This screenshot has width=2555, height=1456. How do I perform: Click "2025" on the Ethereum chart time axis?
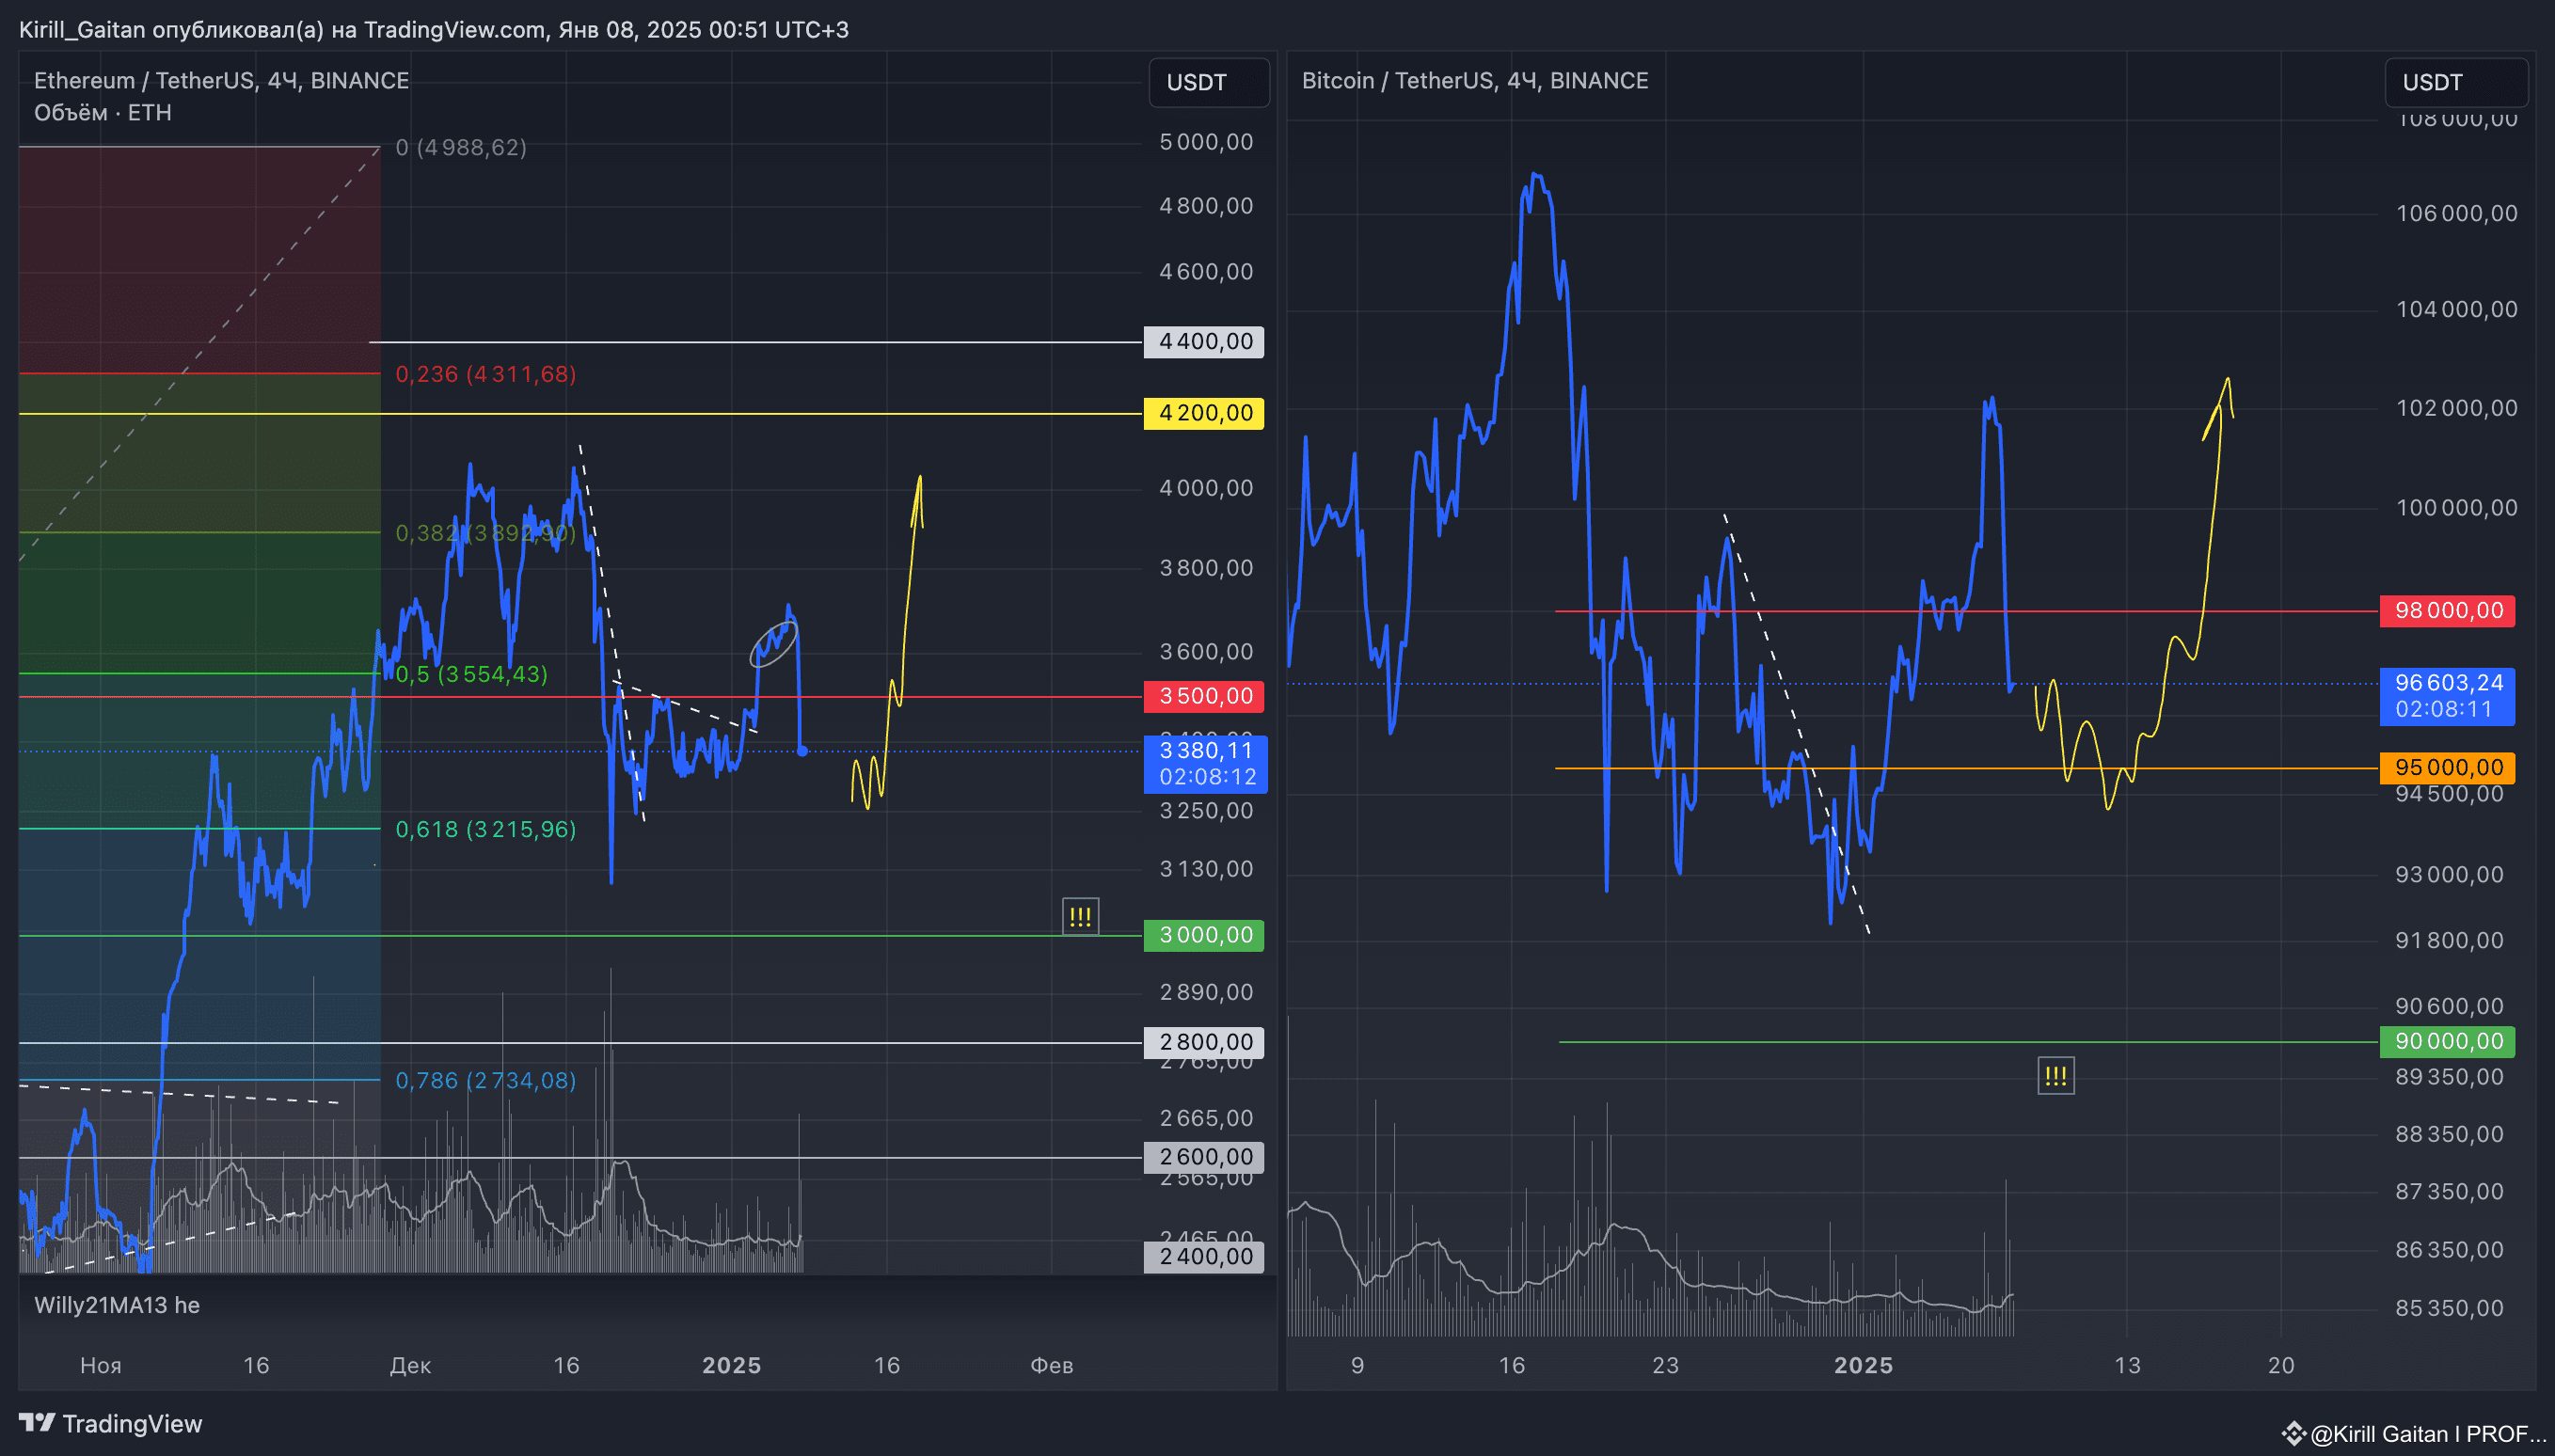(733, 1364)
